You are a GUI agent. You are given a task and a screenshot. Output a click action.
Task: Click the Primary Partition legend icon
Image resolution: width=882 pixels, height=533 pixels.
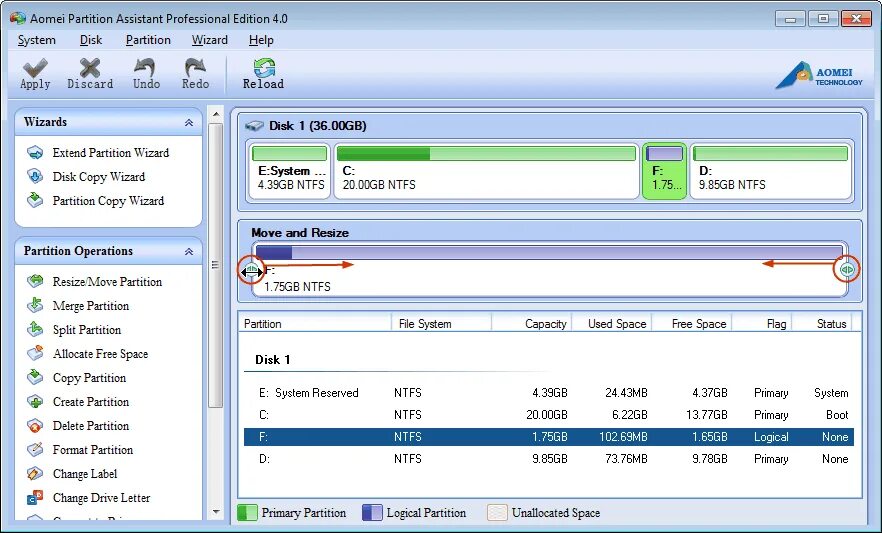[x=247, y=513]
